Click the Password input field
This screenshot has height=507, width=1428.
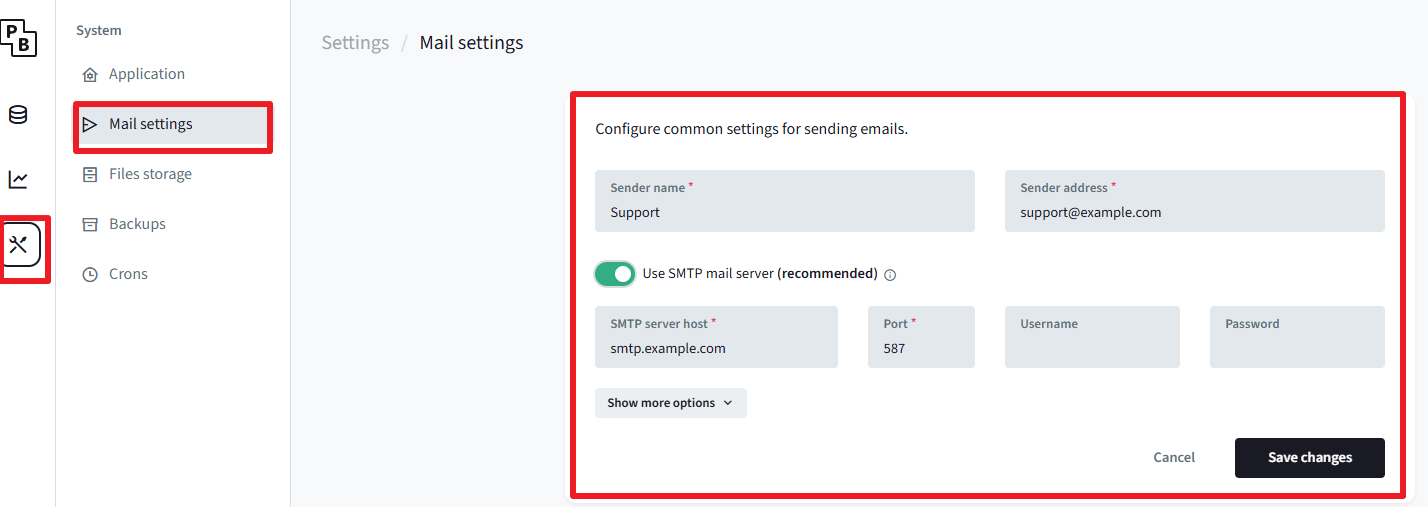coord(1296,348)
